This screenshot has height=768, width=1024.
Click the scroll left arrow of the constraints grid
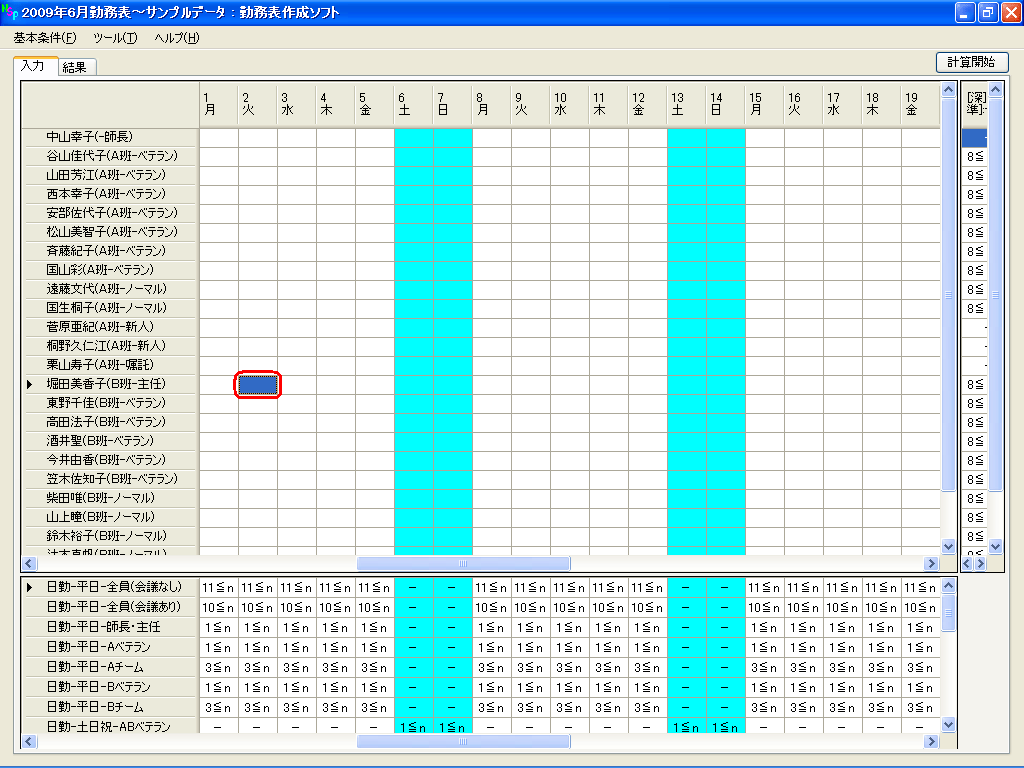[x=29, y=741]
